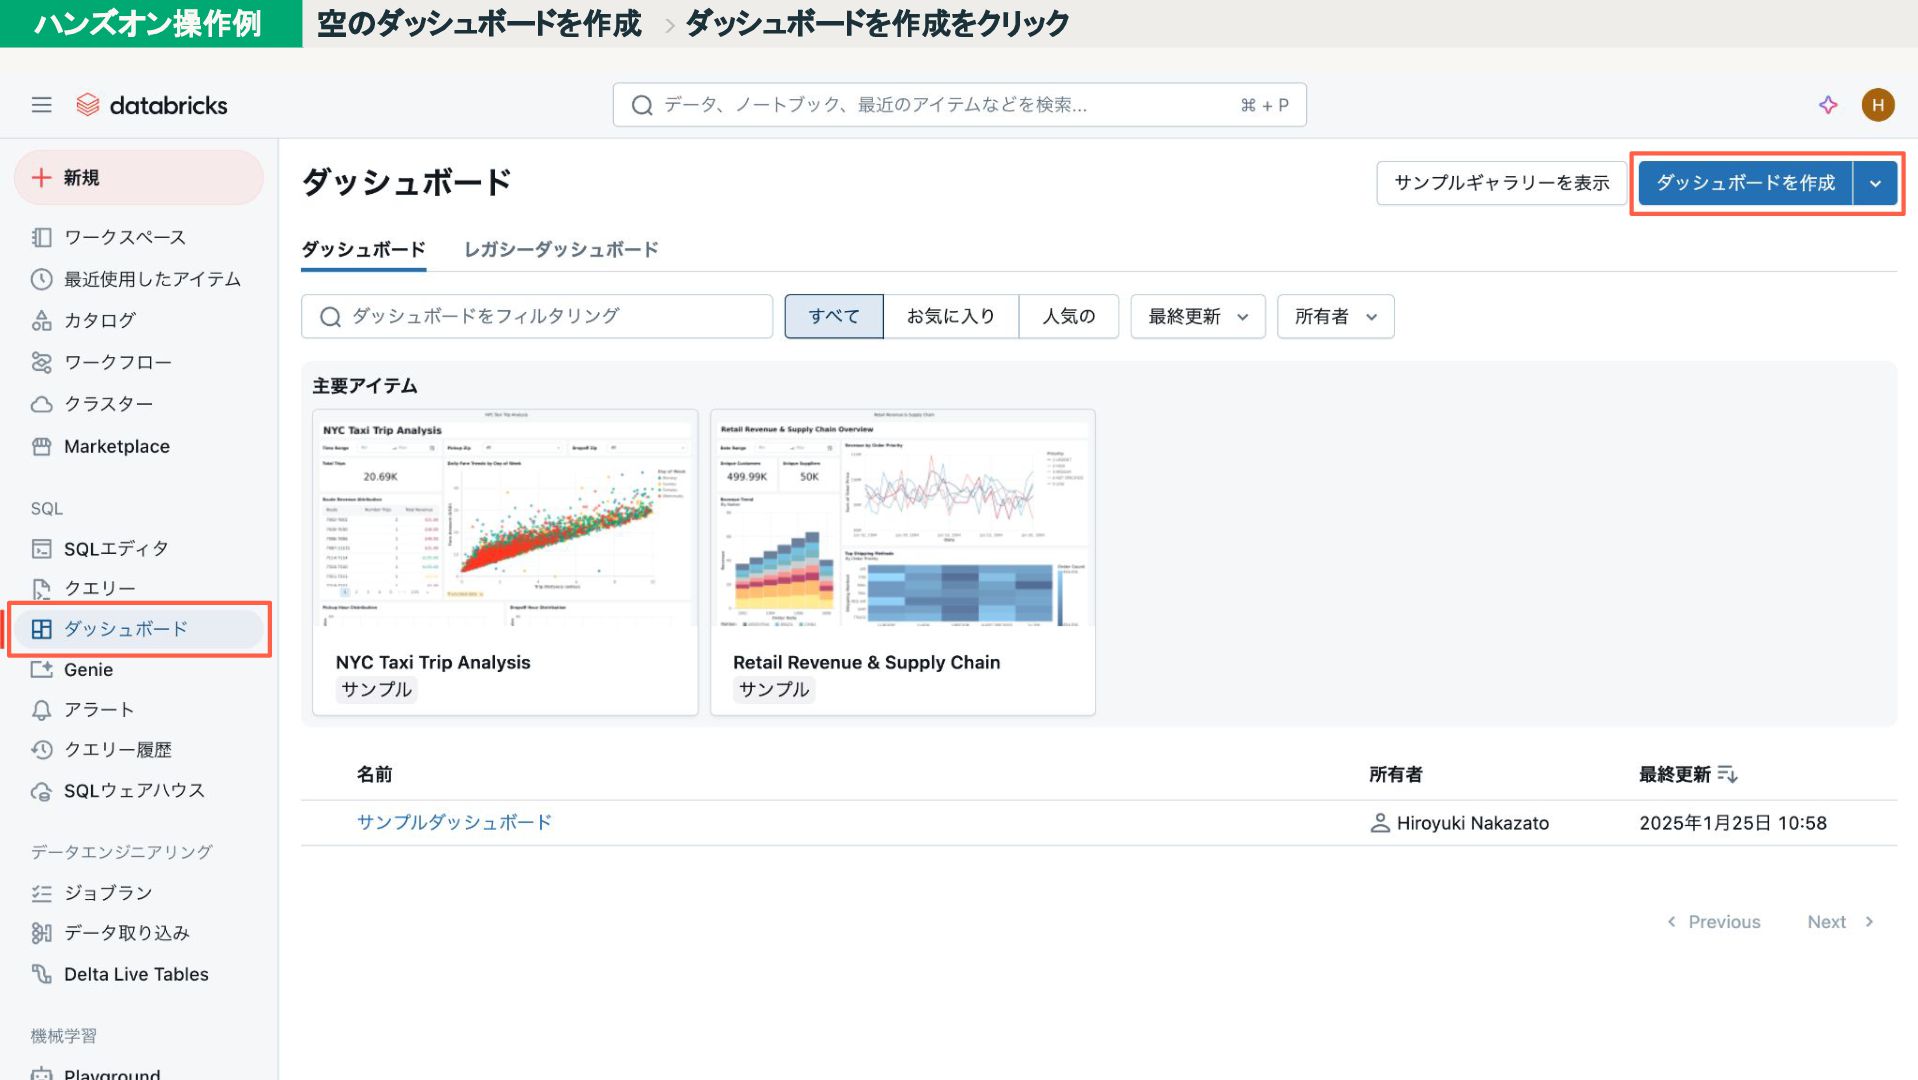Open SQLウェアハウス in the sidebar

pos(139,791)
